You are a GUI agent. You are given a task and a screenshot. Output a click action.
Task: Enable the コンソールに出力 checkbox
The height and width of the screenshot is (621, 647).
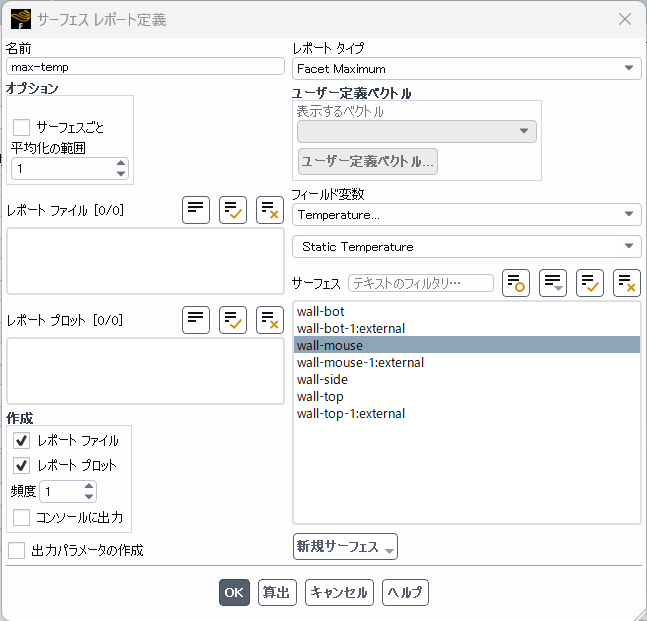click(22, 517)
